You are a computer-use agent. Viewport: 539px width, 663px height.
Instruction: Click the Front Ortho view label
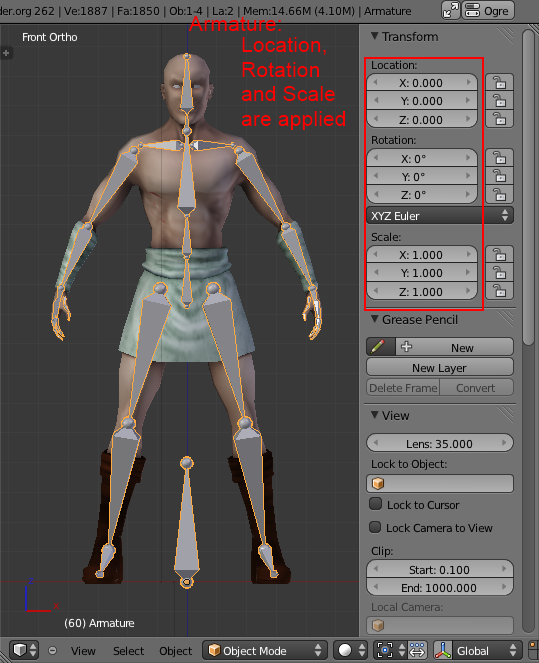[49, 37]
